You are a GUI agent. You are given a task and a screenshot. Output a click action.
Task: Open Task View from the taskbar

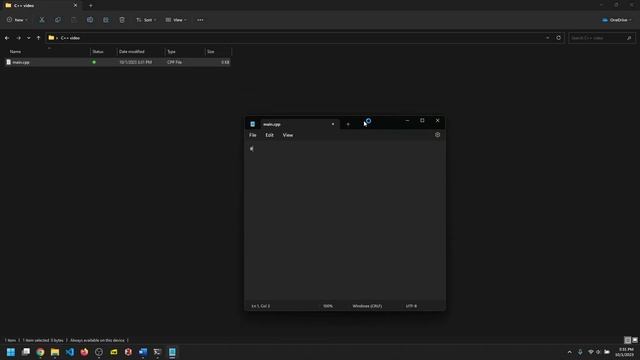click(x=26, y=352)
